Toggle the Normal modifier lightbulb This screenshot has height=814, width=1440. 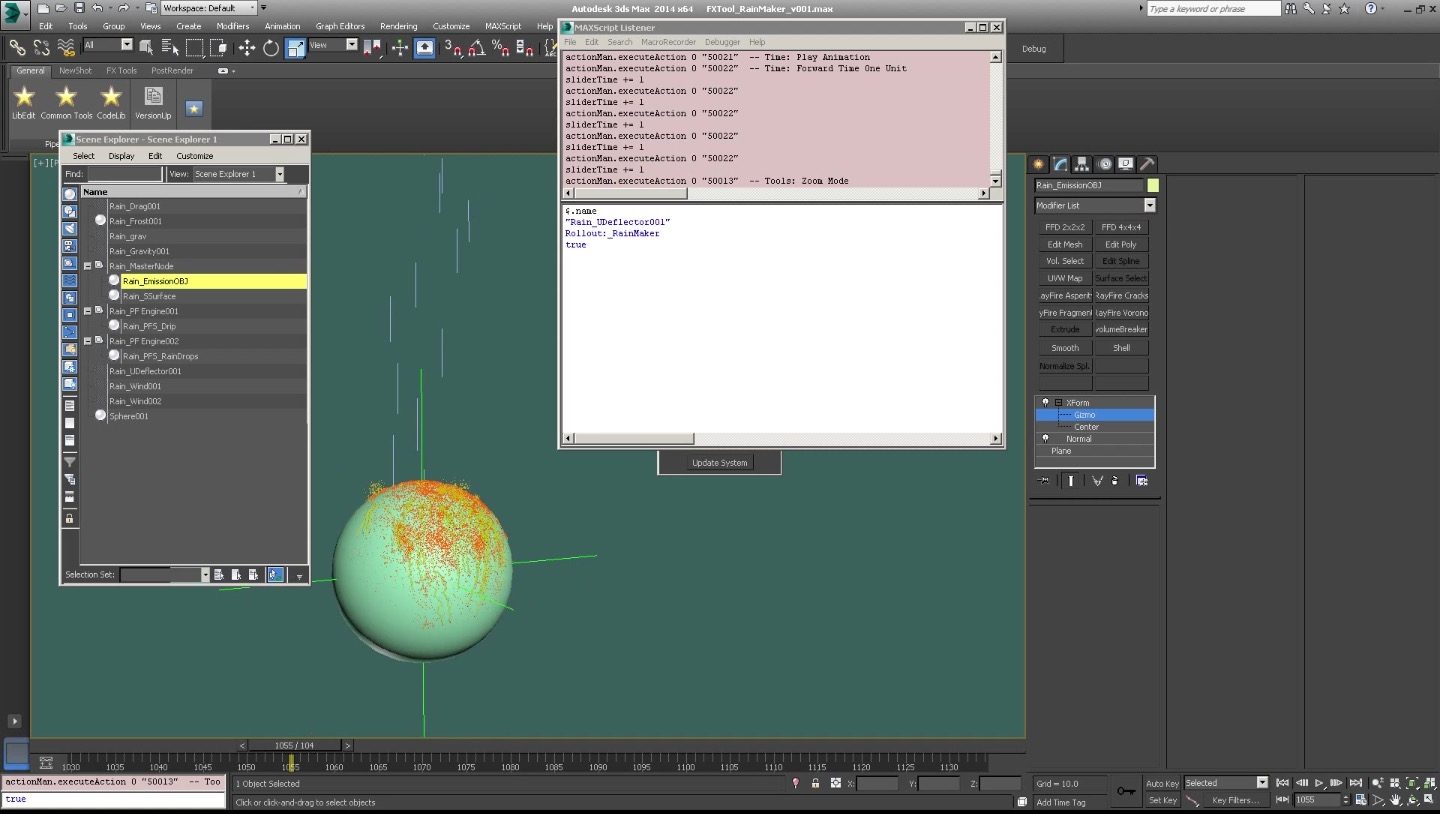point(1045,438)
